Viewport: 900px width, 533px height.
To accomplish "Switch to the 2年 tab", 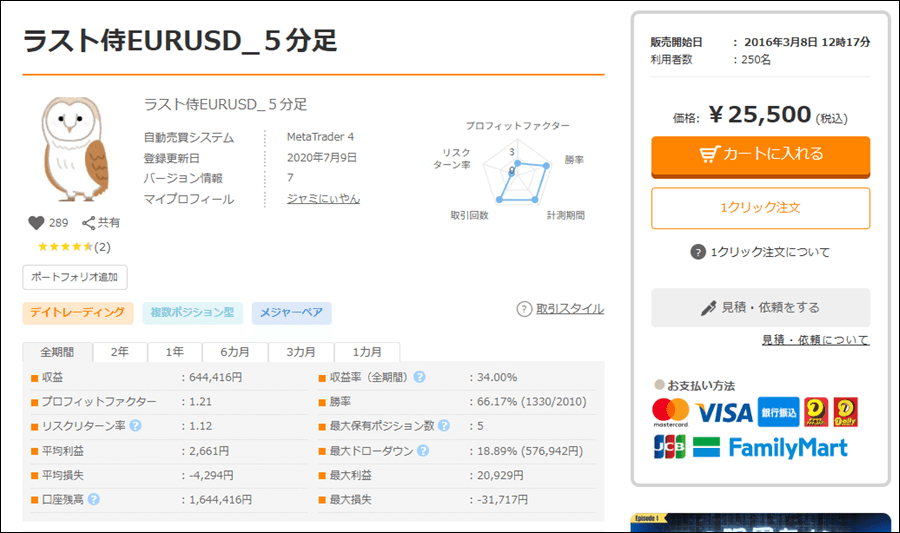I will pos(120,352).
